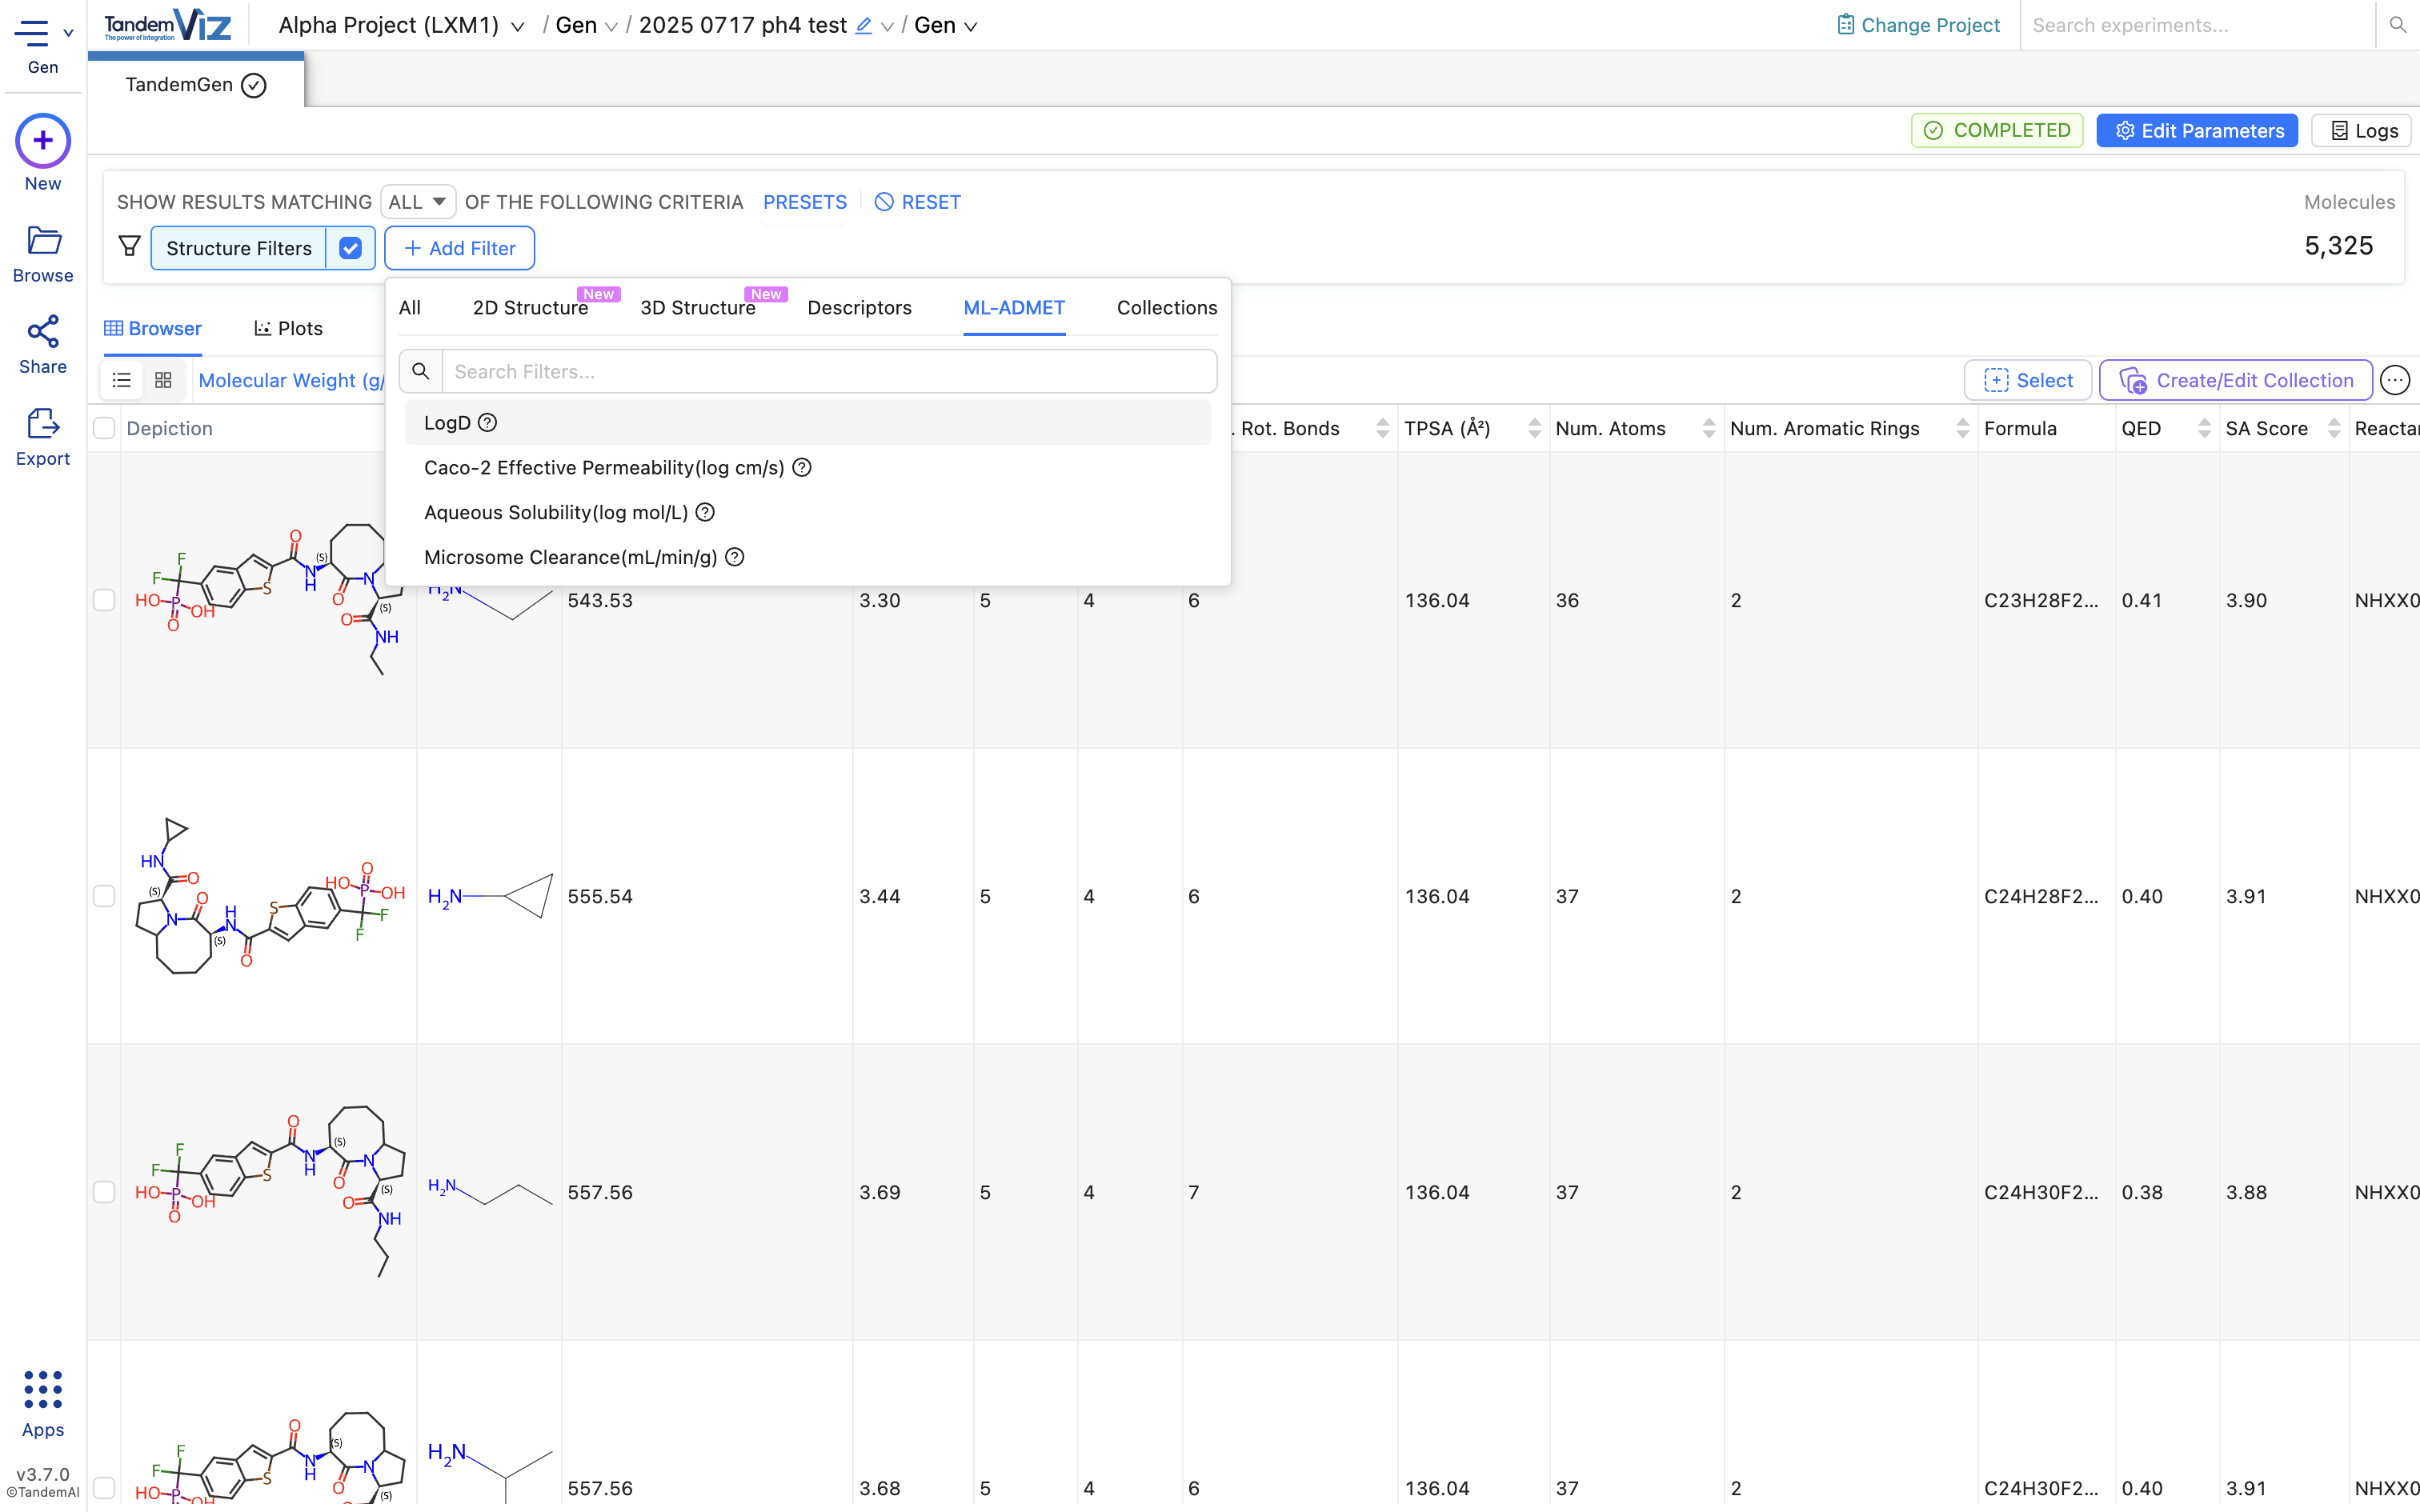Open the more options ellipsis near Create/Edit Collection

coord(2397,380)
